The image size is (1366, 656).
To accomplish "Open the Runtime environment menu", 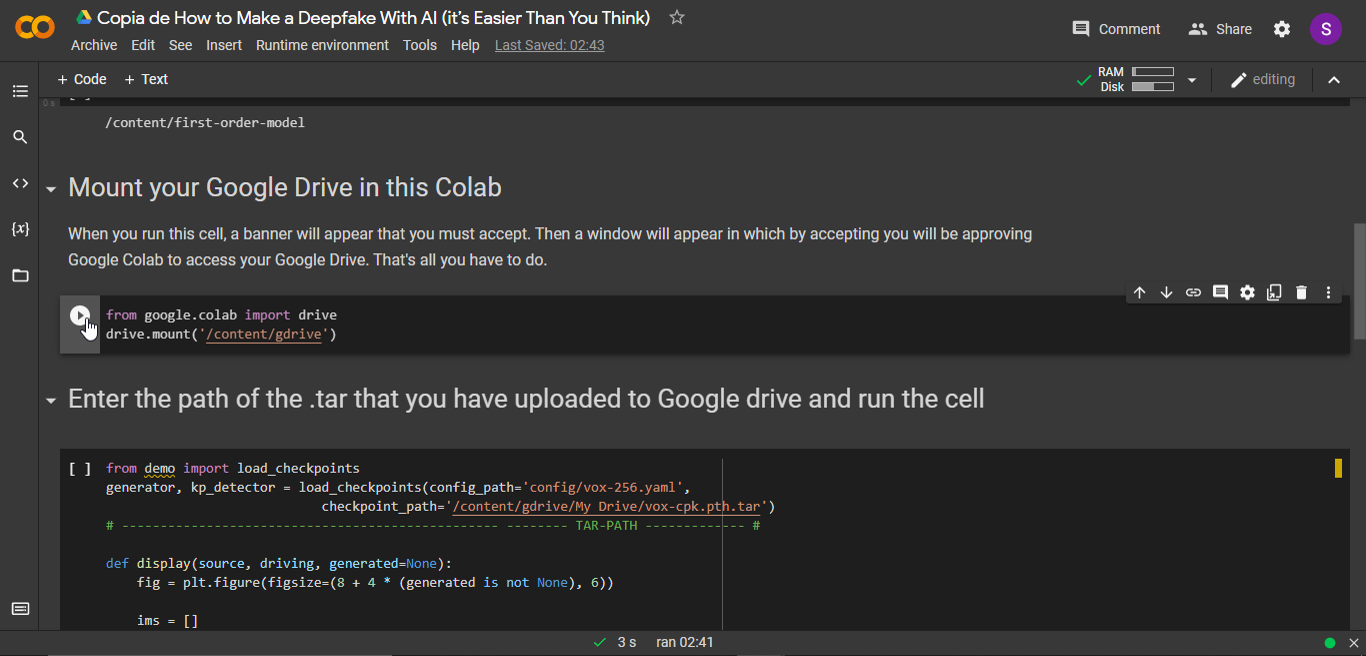I will [x=322, y=45].
